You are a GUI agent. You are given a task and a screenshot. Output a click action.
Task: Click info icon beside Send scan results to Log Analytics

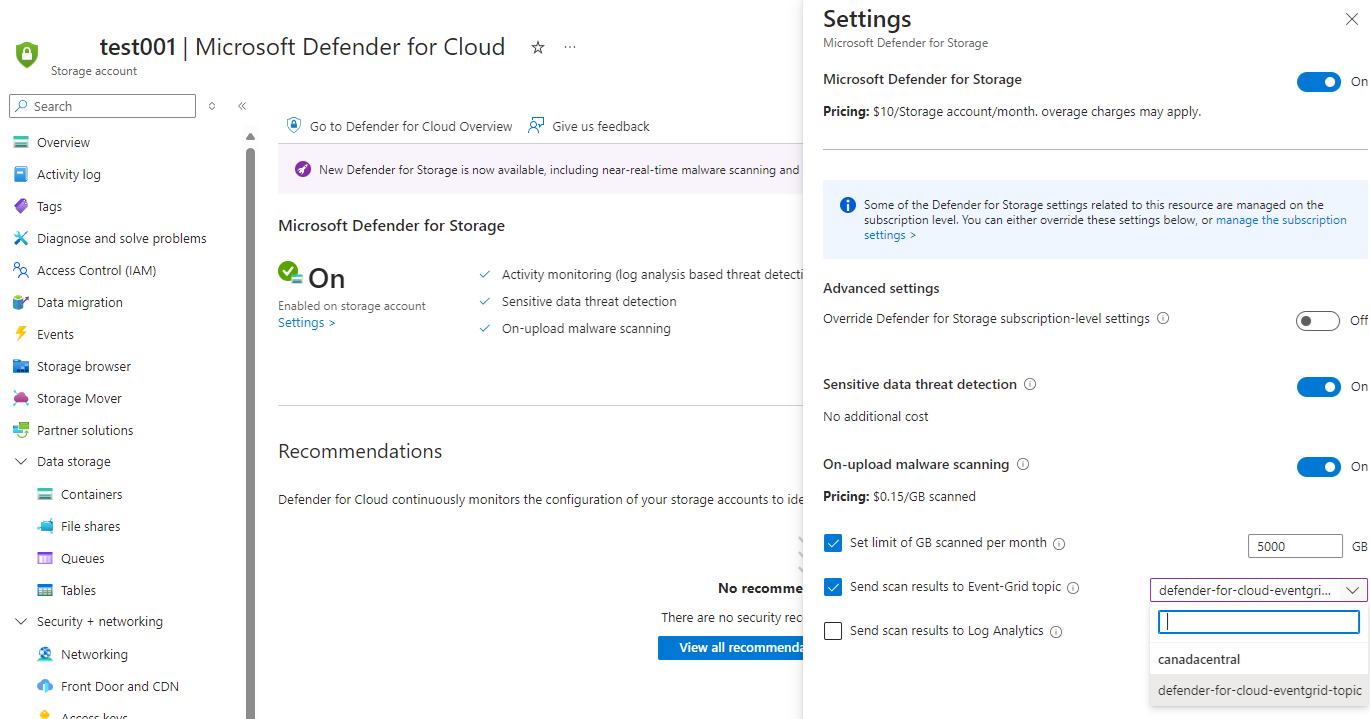click(x=1056, y=632)
